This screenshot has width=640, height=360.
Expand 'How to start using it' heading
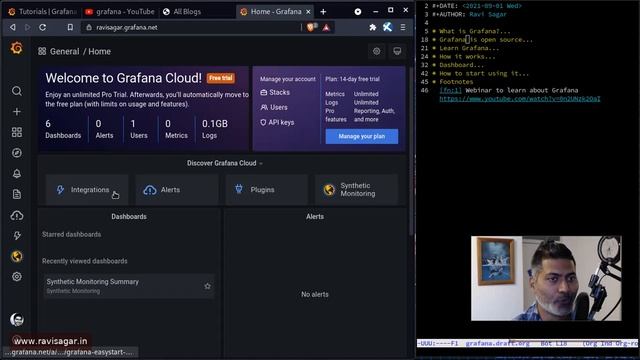pyautogui.click(x=484, y=73)
